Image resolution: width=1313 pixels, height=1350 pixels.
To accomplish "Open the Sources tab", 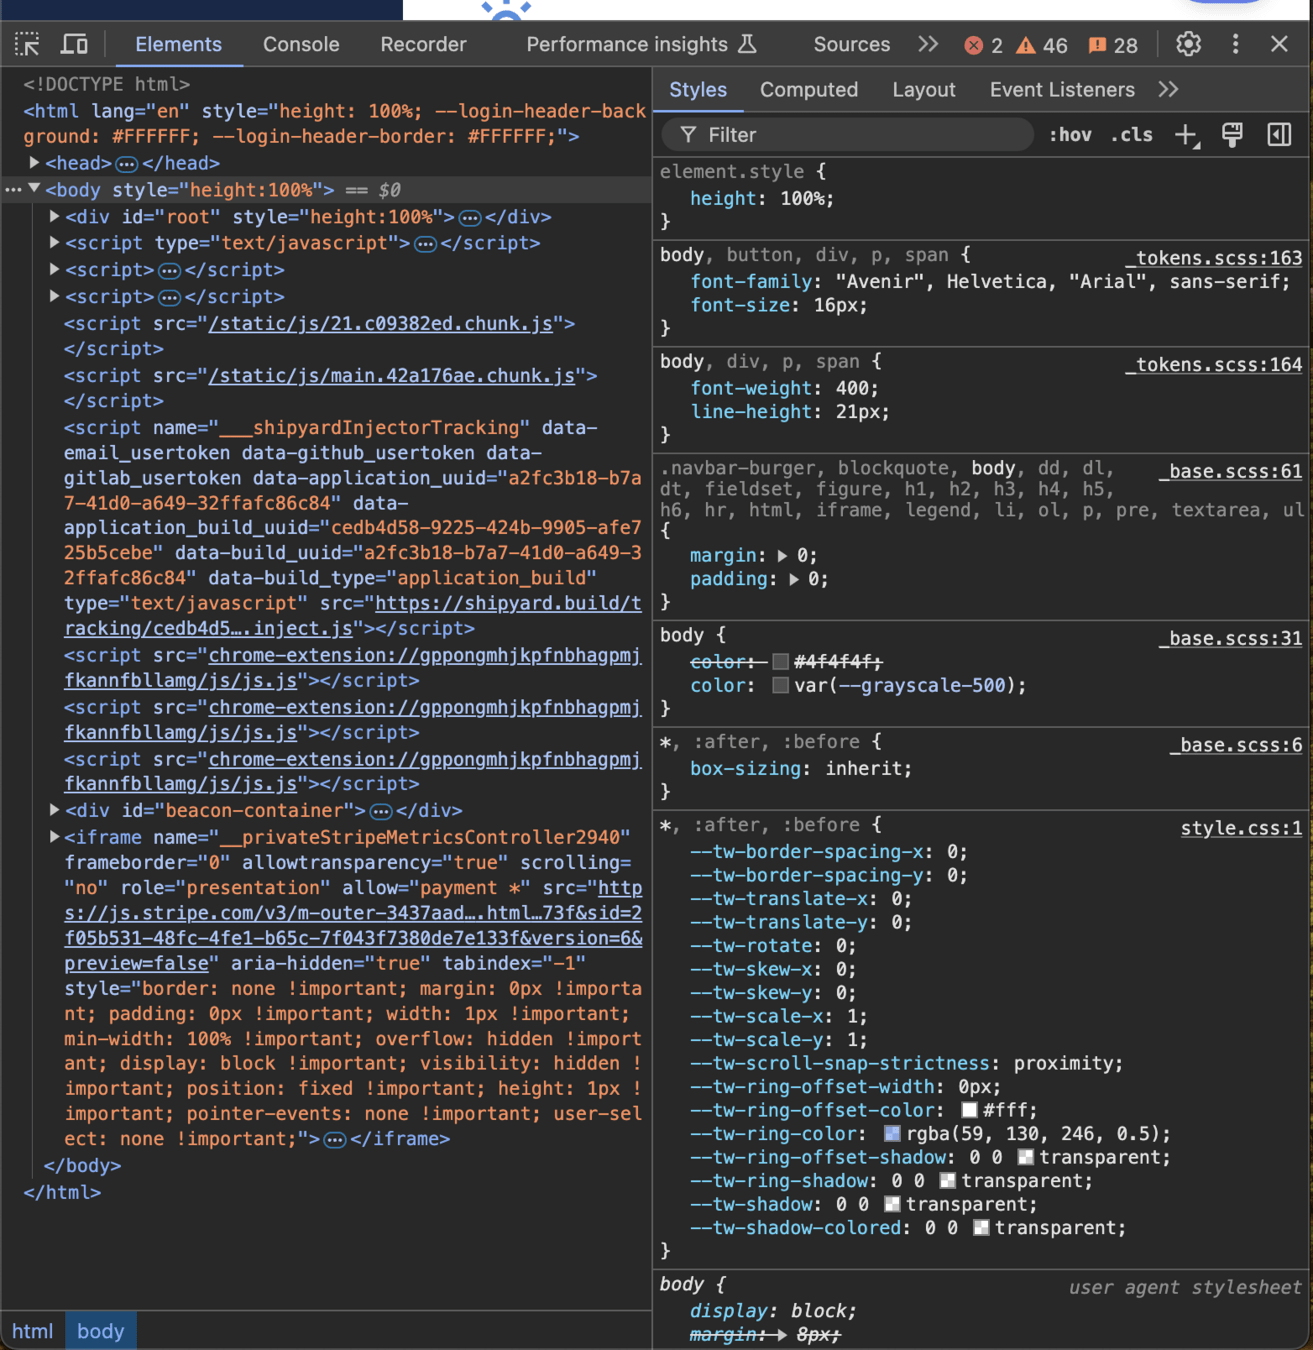I will [851, 44].
